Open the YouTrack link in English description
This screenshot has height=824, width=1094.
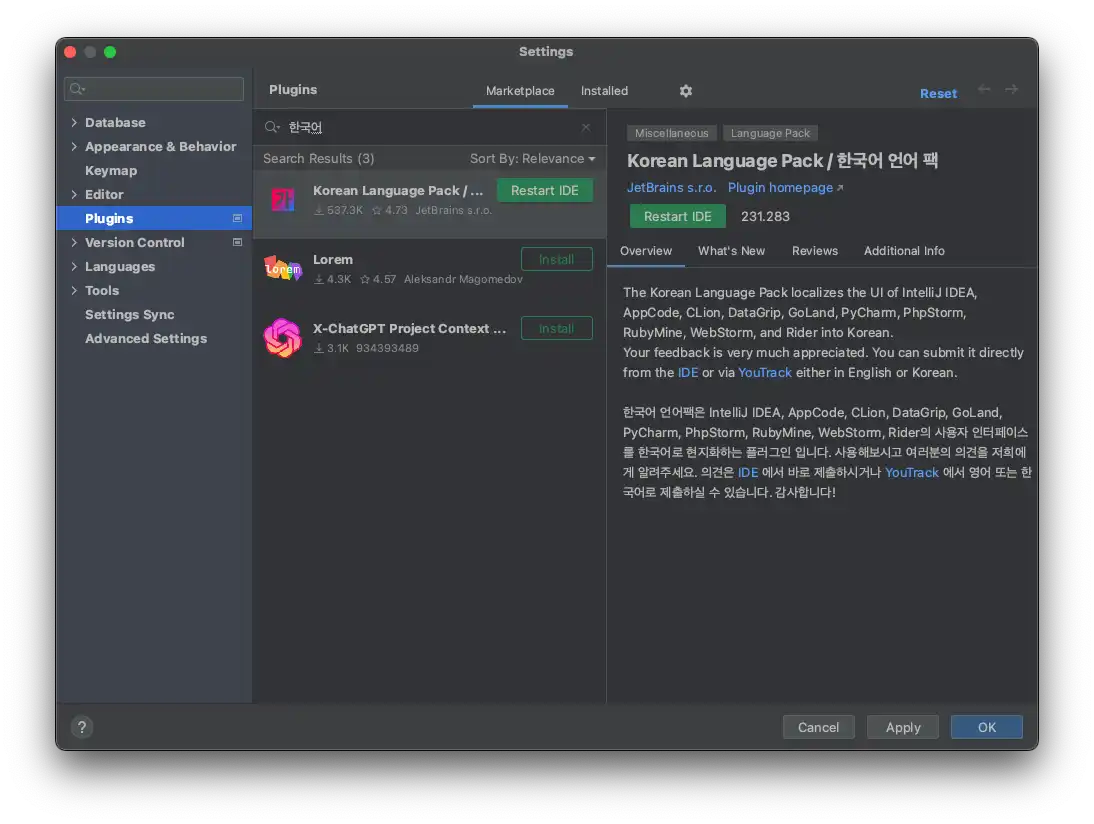tap(765, 373)
